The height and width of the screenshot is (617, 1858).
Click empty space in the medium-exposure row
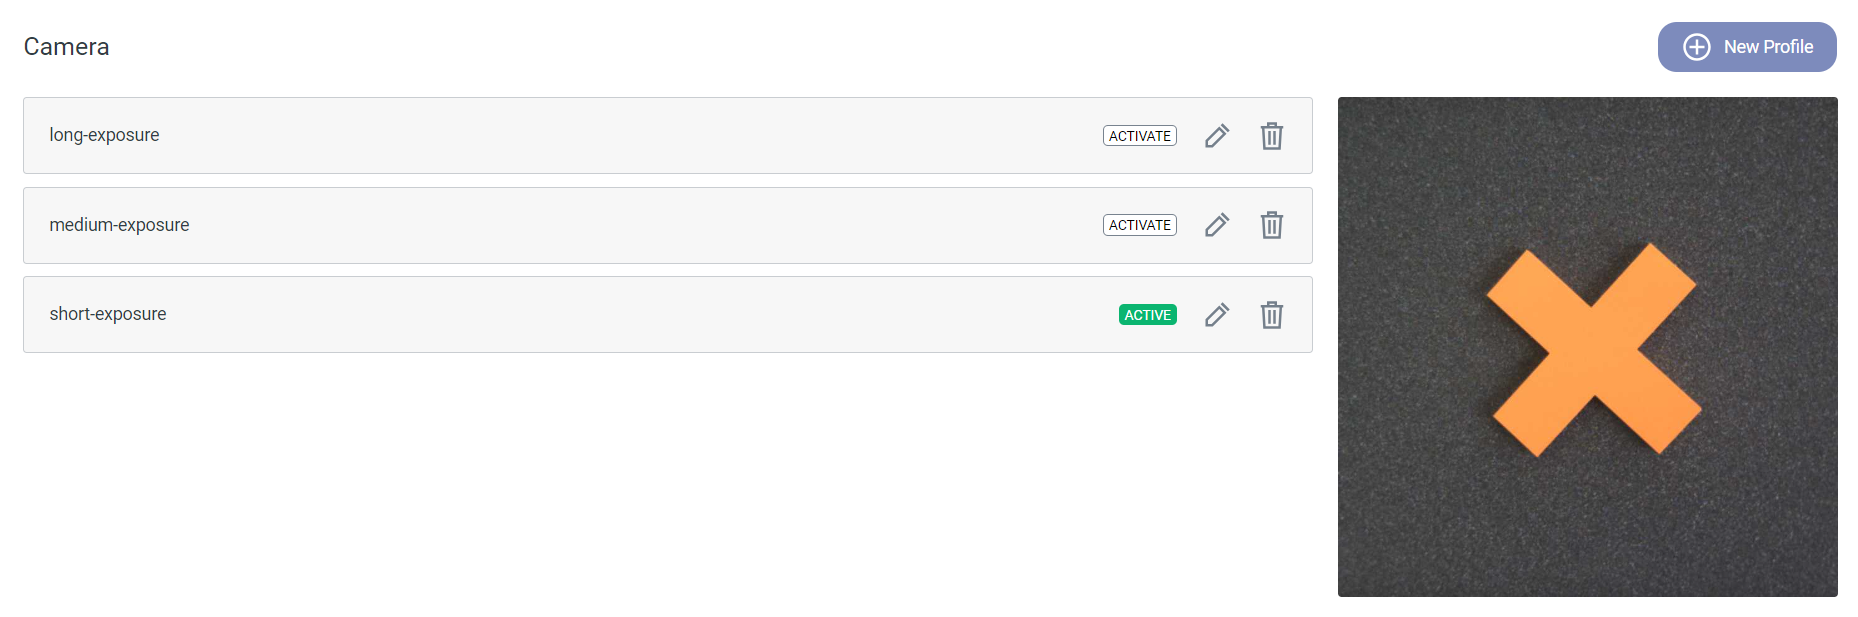coord(640,225)
